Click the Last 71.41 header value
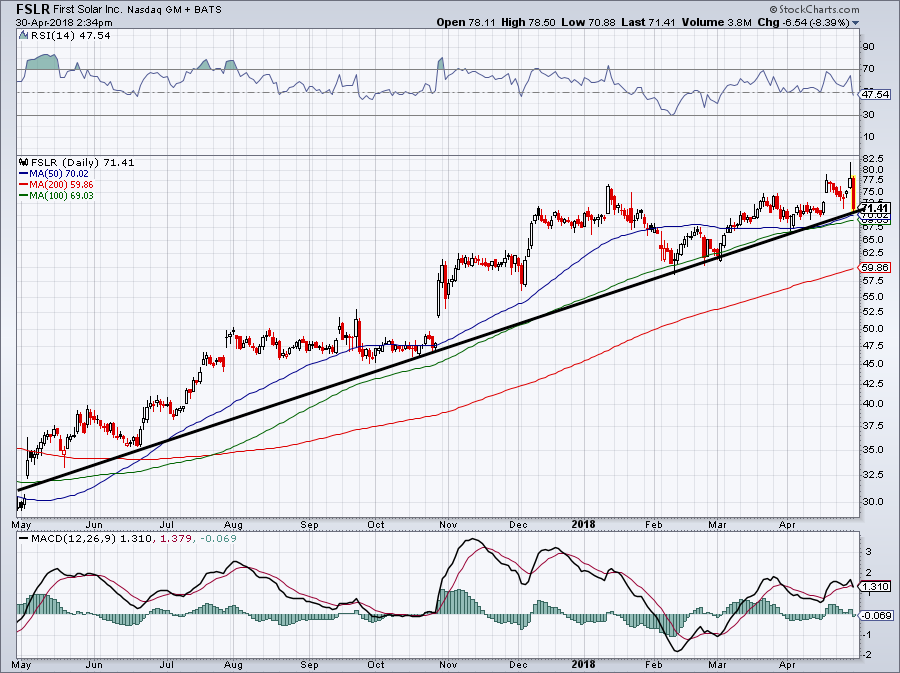The width and height of the screenshot is (900, 673). pyautogui.click(x=649, y=22)
